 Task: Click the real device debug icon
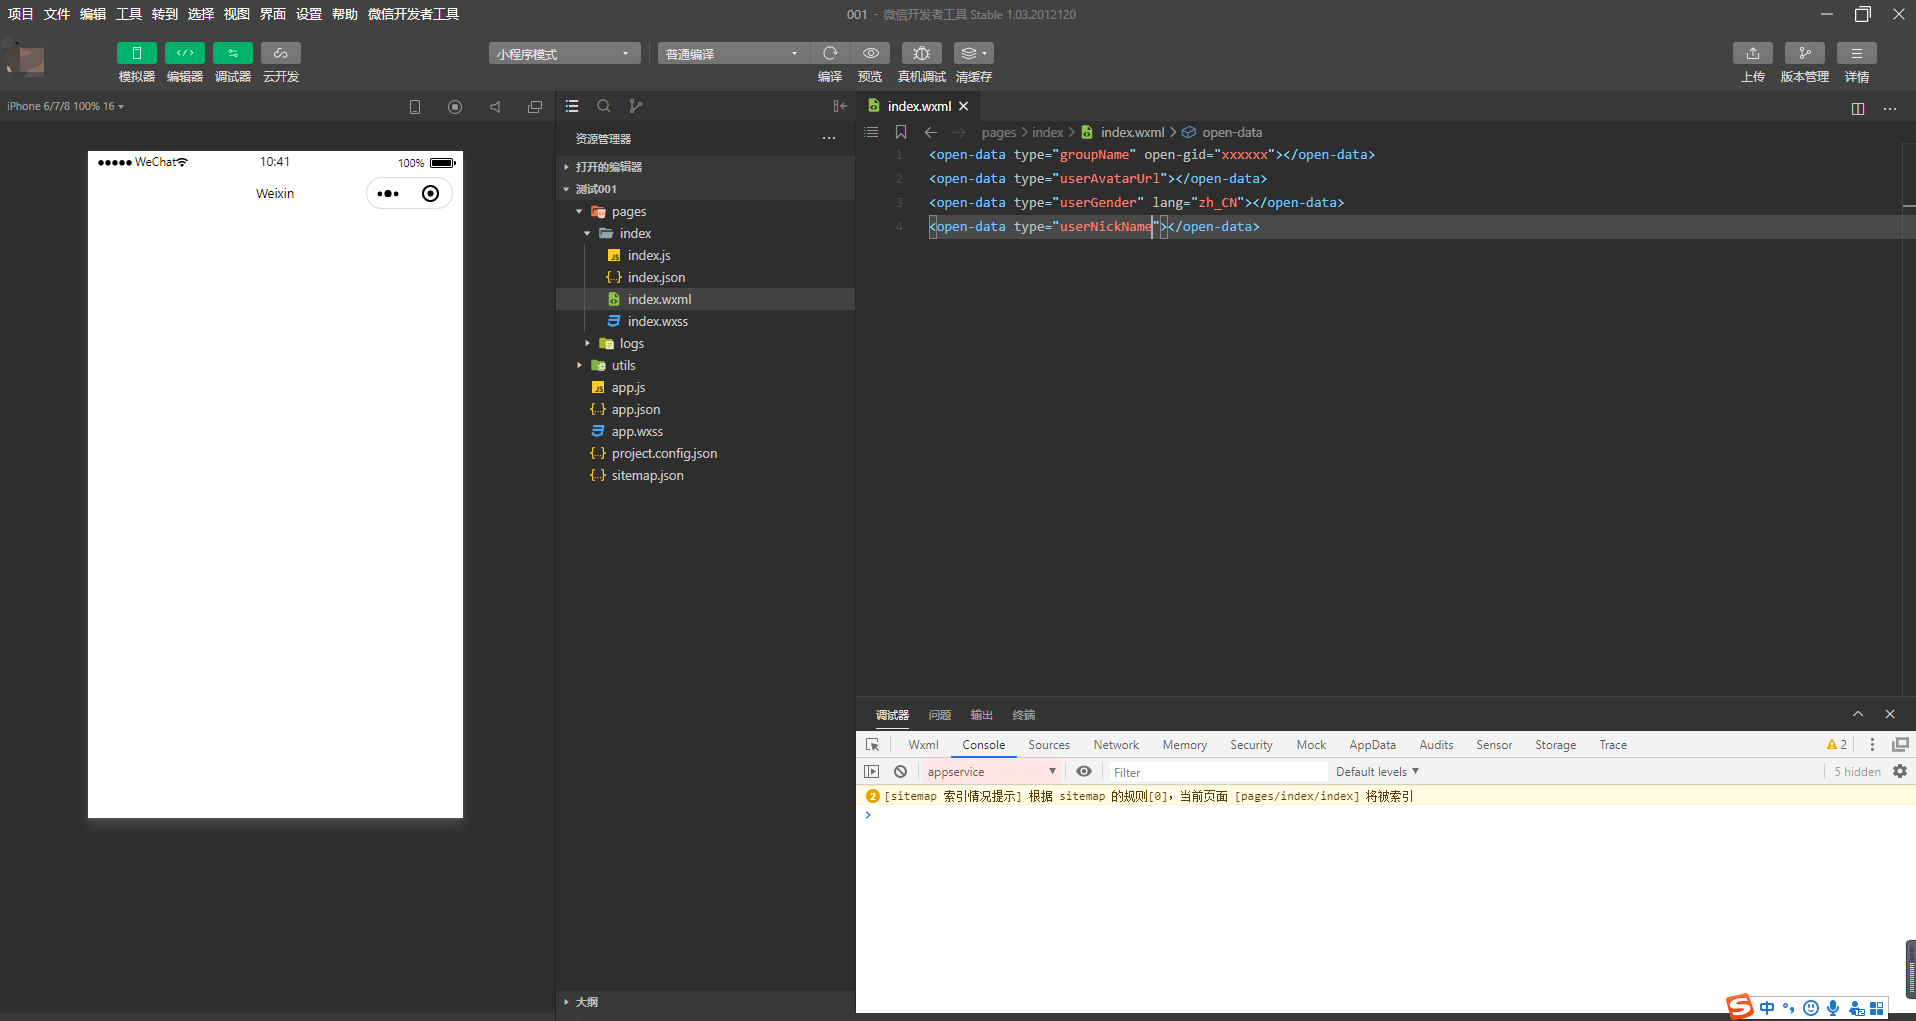pyautogui.click(x=922, y=53)
